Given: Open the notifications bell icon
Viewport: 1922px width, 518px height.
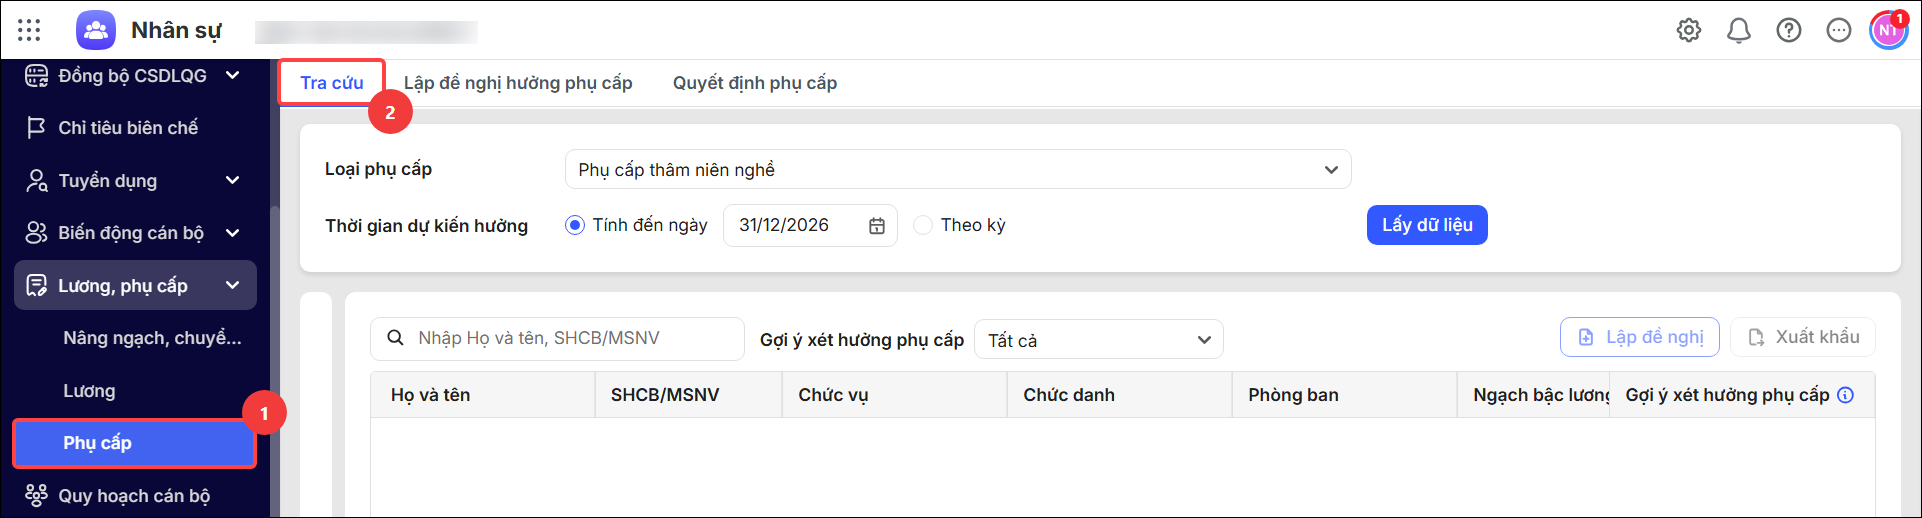Looking at the screenshot, I should click(1739, 30).
